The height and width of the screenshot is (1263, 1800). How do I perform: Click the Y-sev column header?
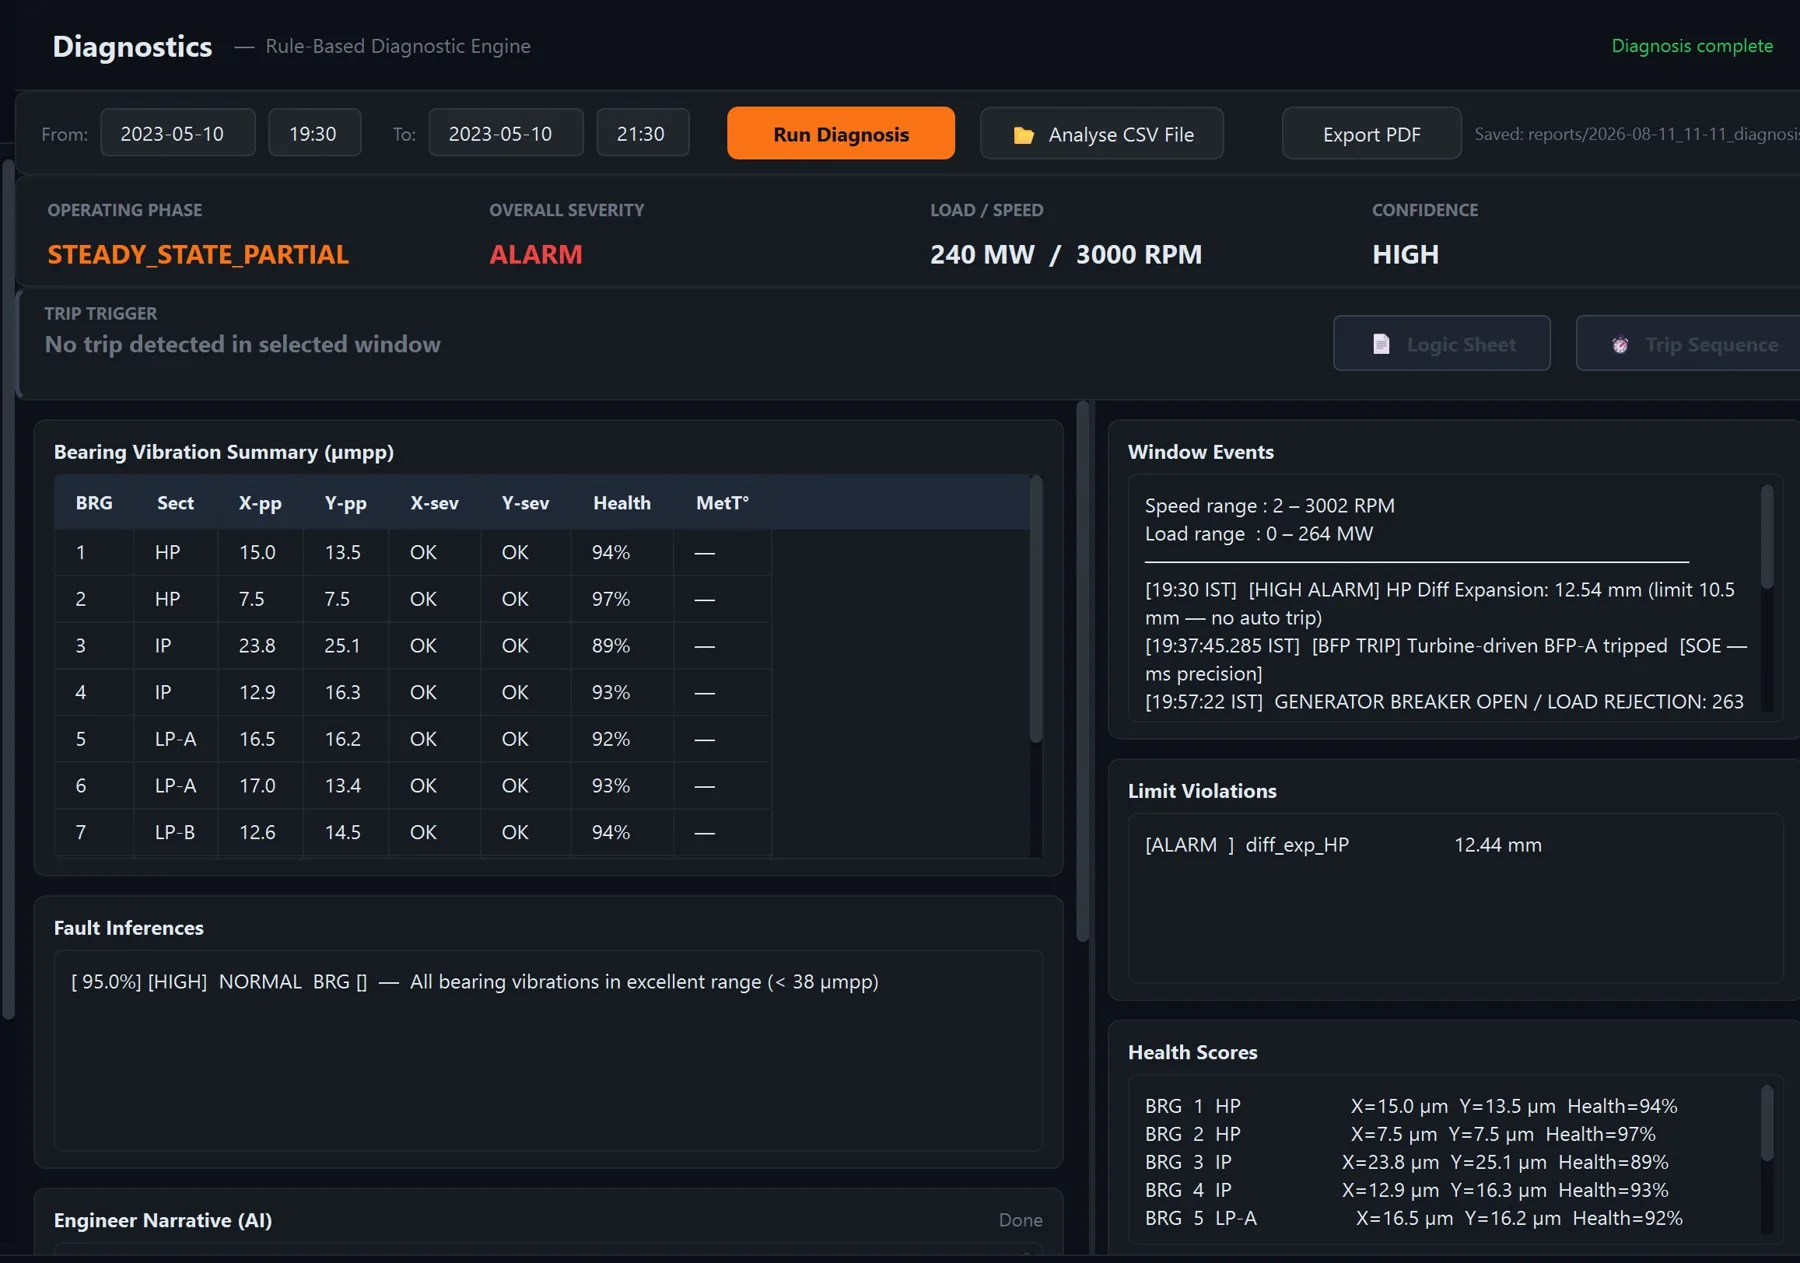525,503
